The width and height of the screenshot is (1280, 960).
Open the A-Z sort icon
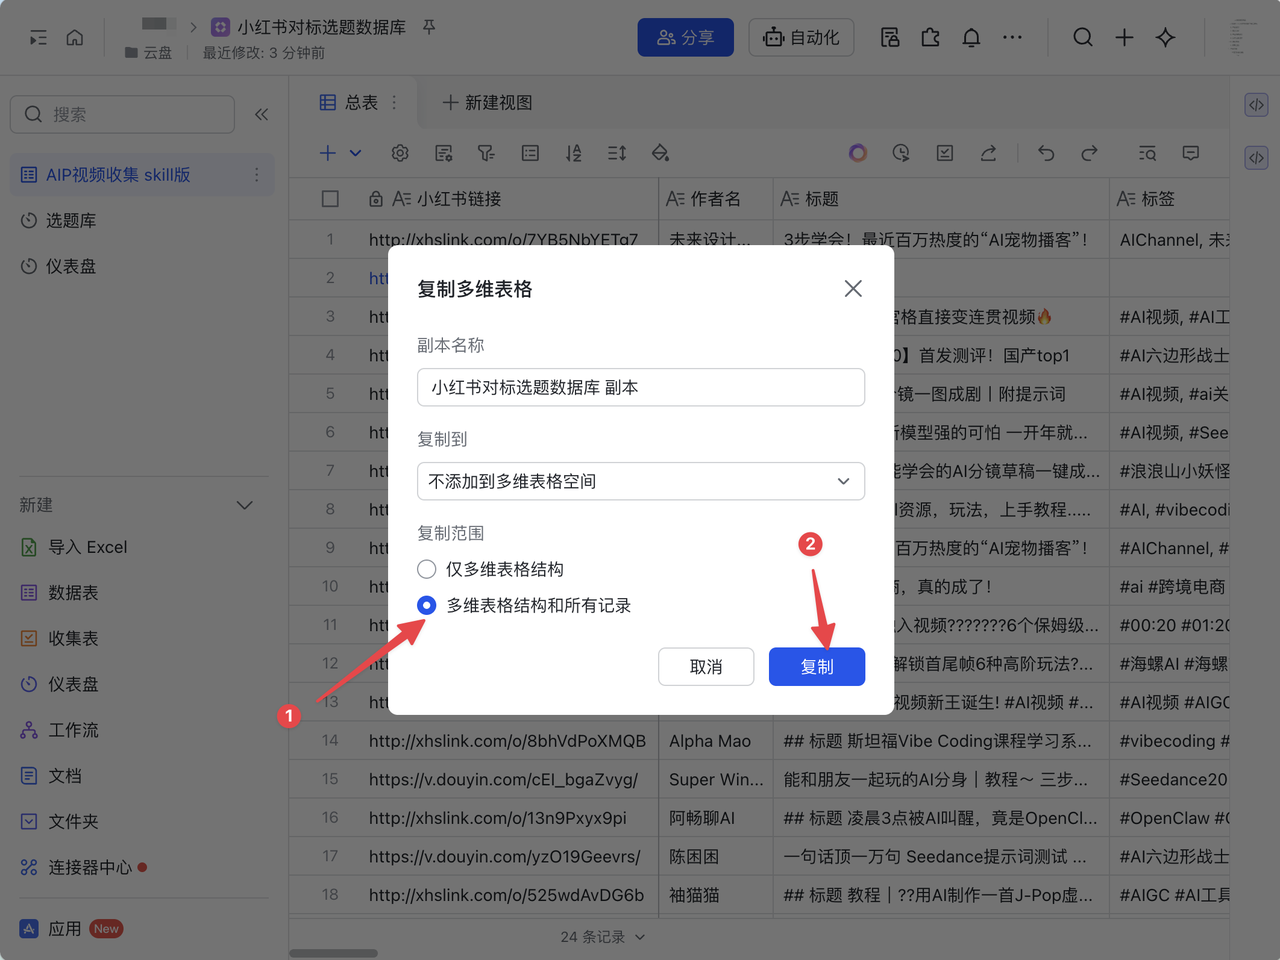click(573, 153)
